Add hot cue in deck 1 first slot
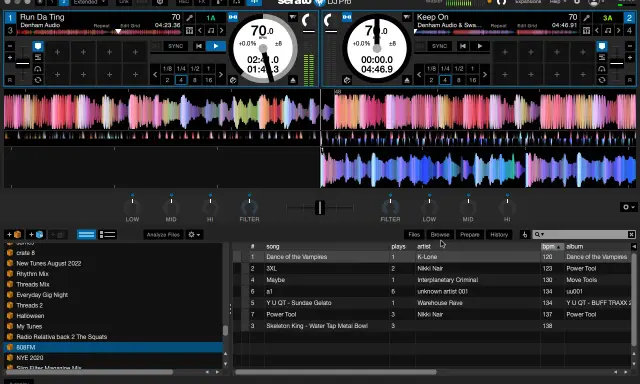This screenshot has width=640, height=384. (x=57, y=52)
